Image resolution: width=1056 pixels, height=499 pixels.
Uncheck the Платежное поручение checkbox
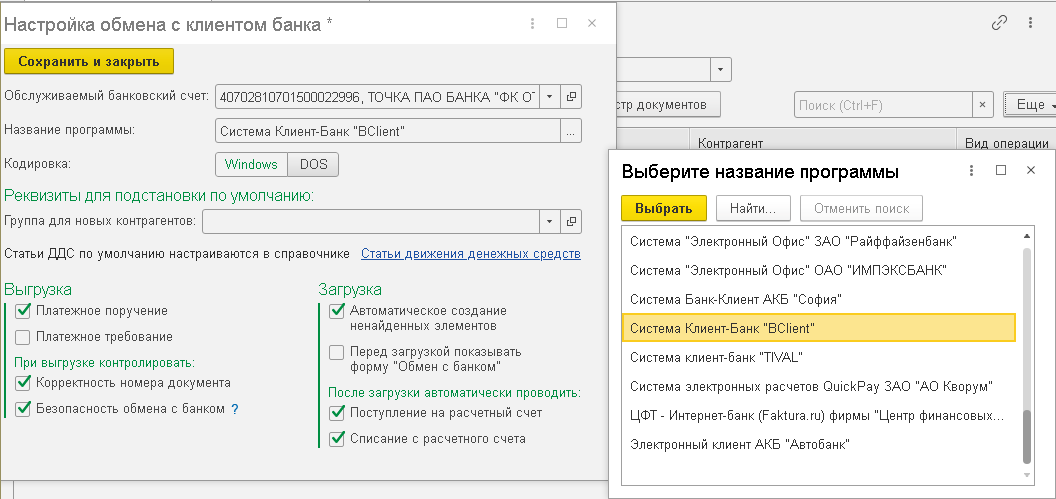click(x=24, y=311)
